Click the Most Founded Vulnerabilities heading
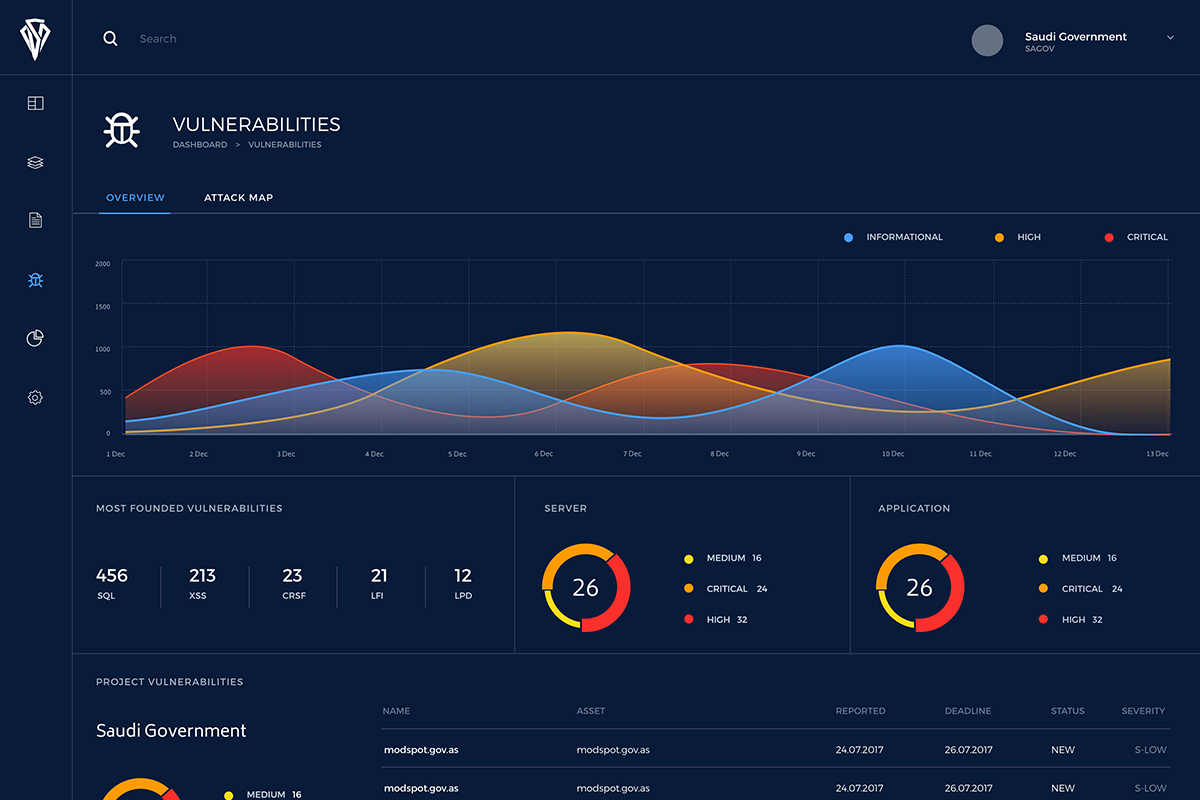 click(189, 508)
